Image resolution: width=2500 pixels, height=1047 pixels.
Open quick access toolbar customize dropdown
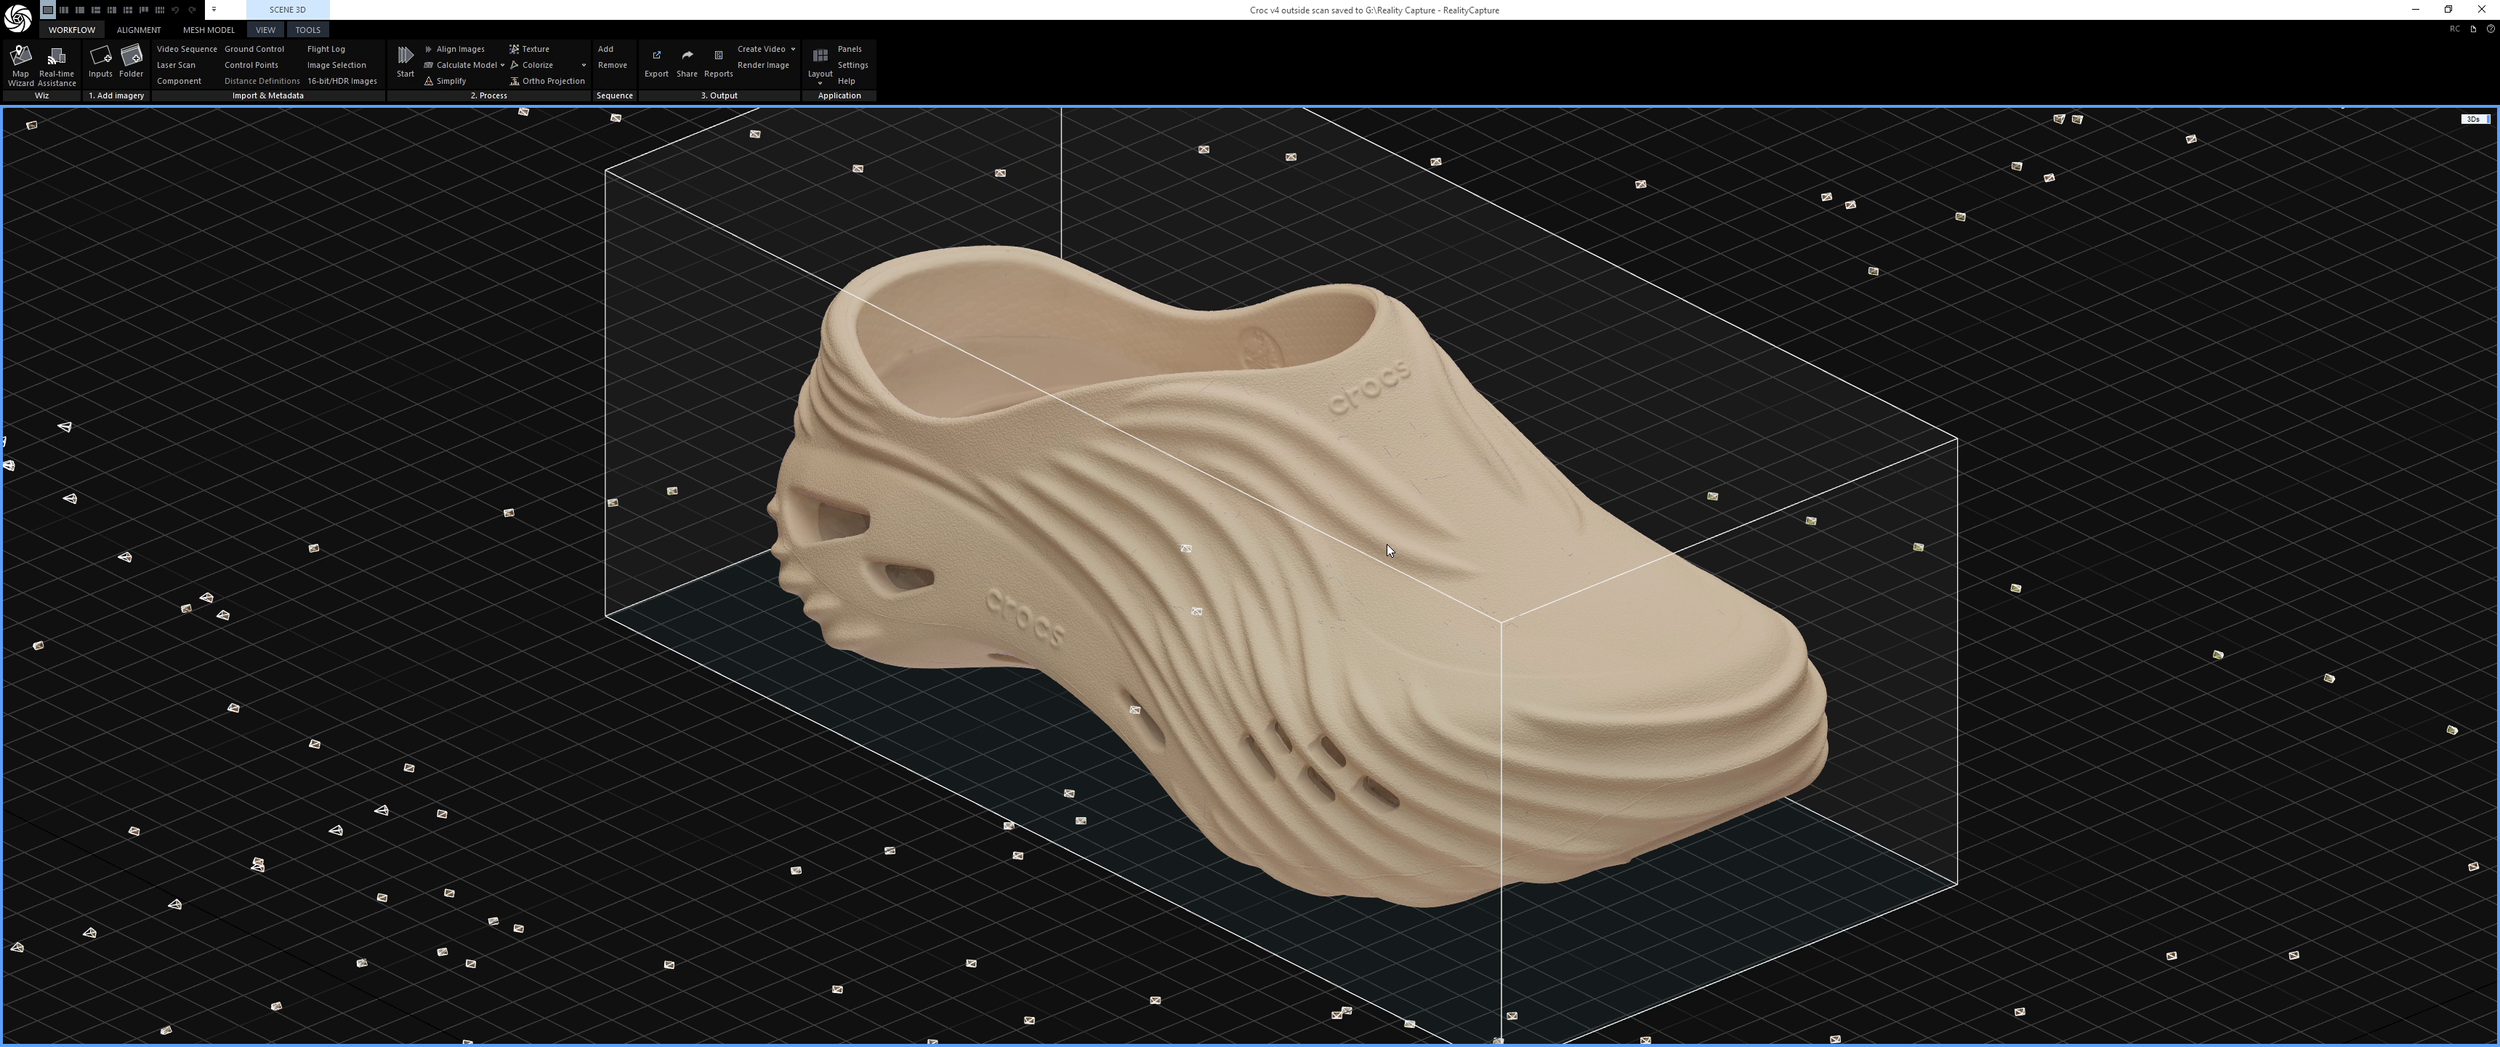[214, 10]
